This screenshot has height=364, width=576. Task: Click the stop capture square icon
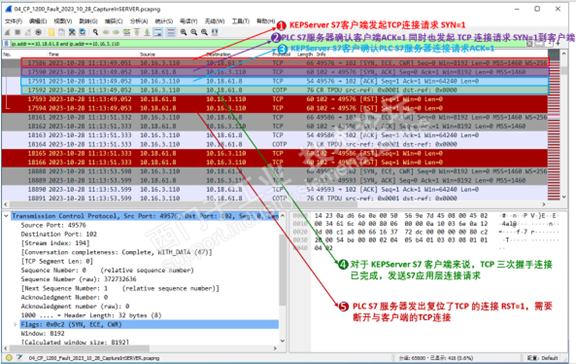click(x=17, y=32)
